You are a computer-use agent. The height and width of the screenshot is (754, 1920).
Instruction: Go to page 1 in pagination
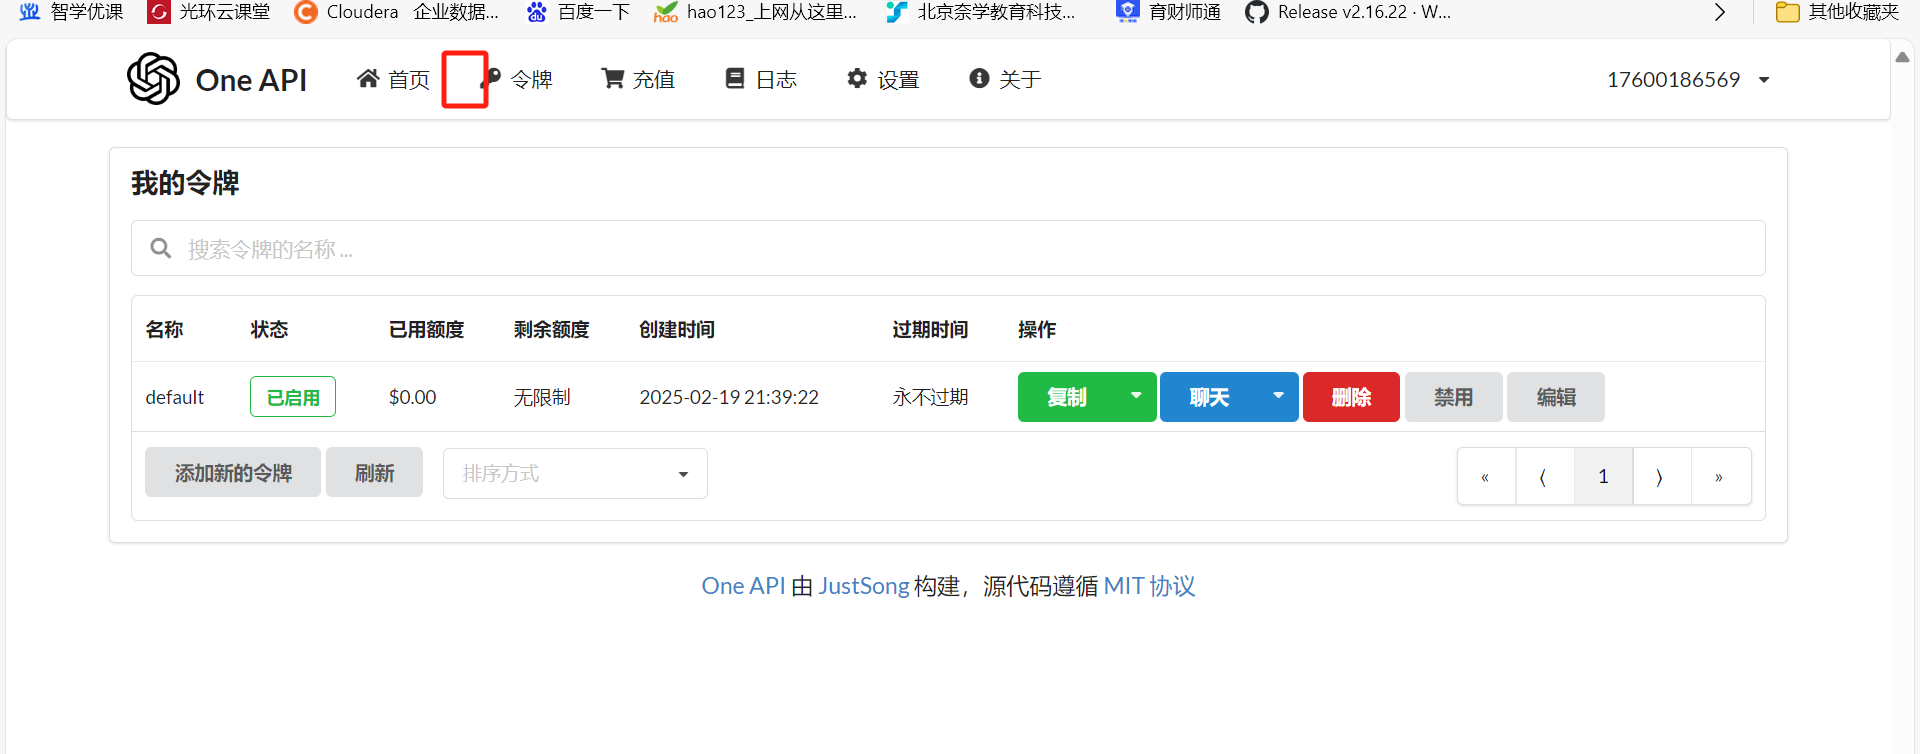click(x=1603, y=476)
